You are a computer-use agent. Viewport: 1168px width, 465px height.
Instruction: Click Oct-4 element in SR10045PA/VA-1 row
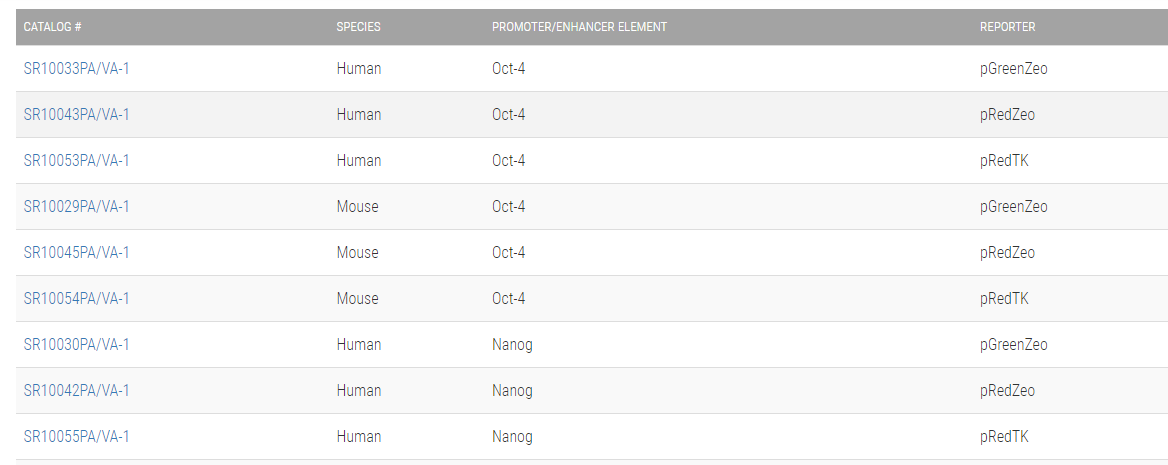[x=508, y=253]
